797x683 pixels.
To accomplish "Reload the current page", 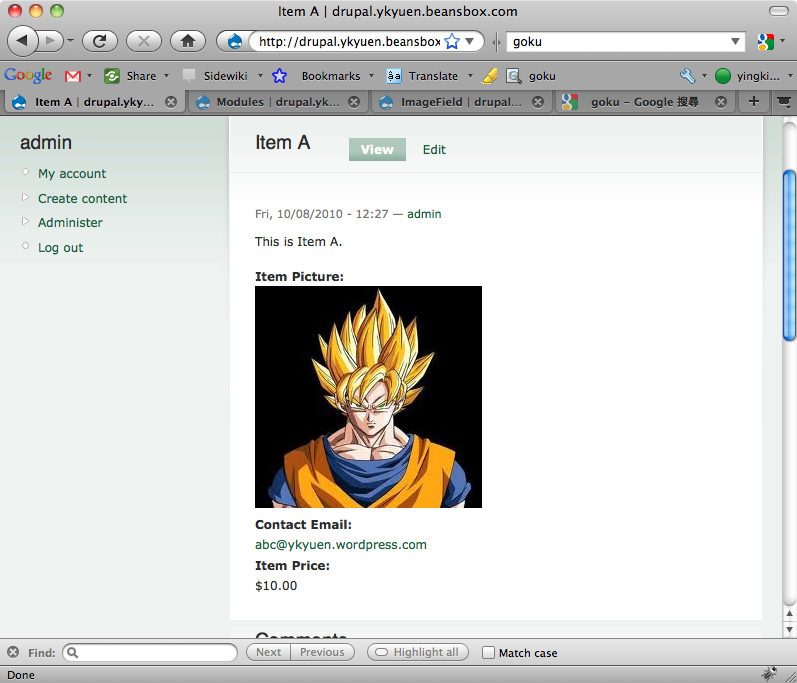I will coord(100,41).
